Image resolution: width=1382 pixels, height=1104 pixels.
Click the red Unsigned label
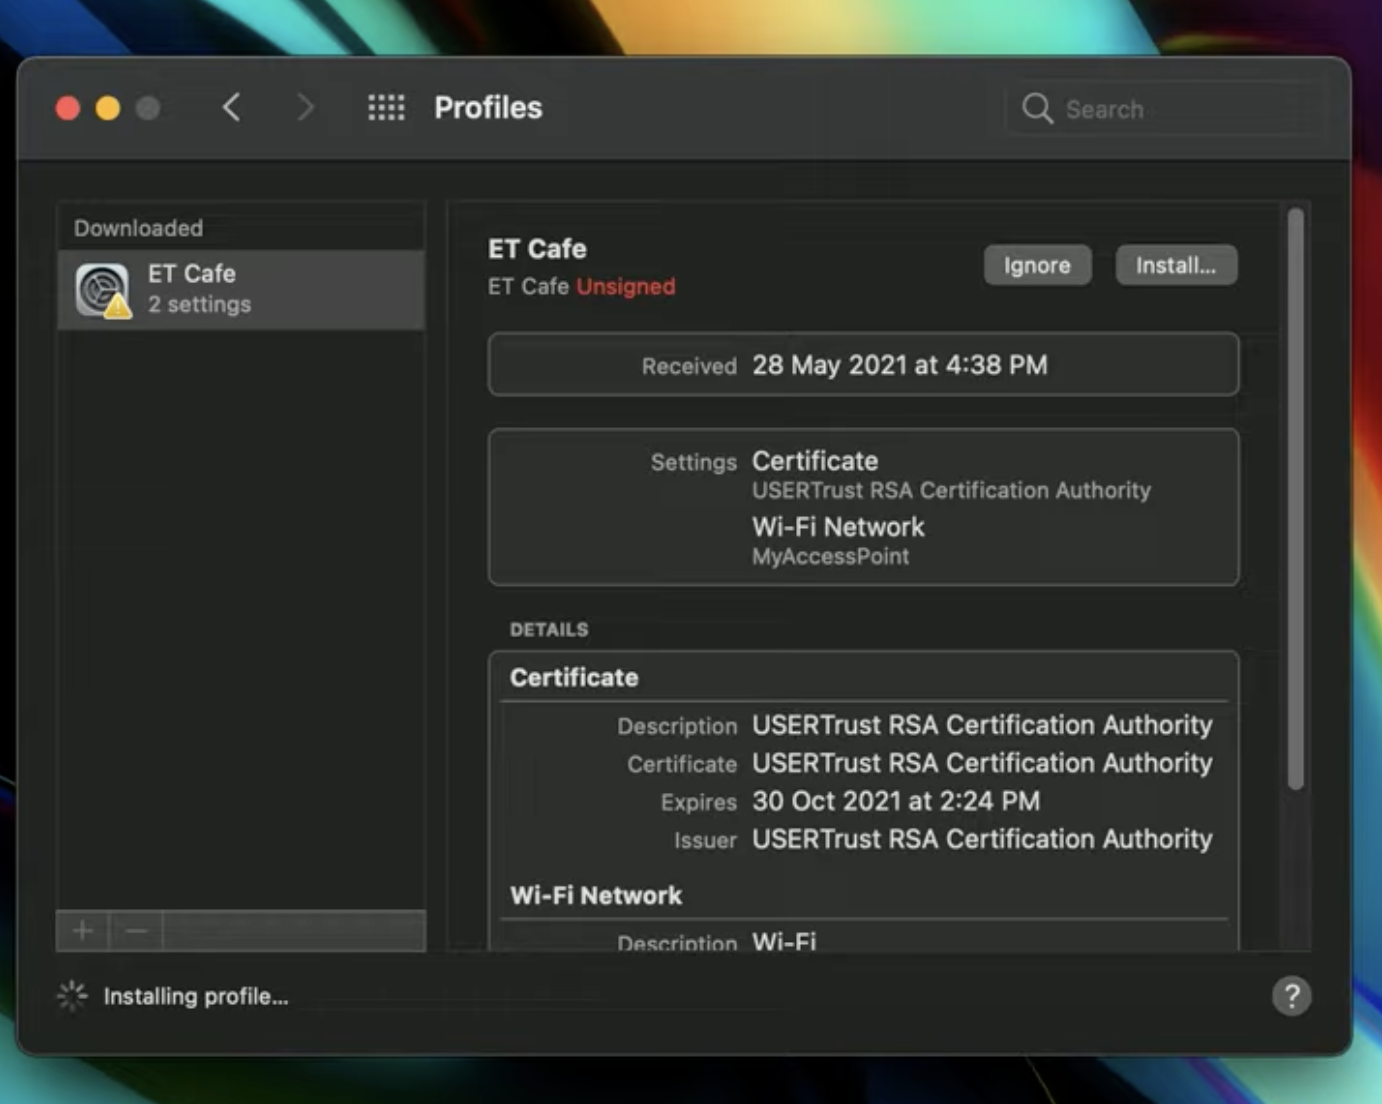pos(626,287)
